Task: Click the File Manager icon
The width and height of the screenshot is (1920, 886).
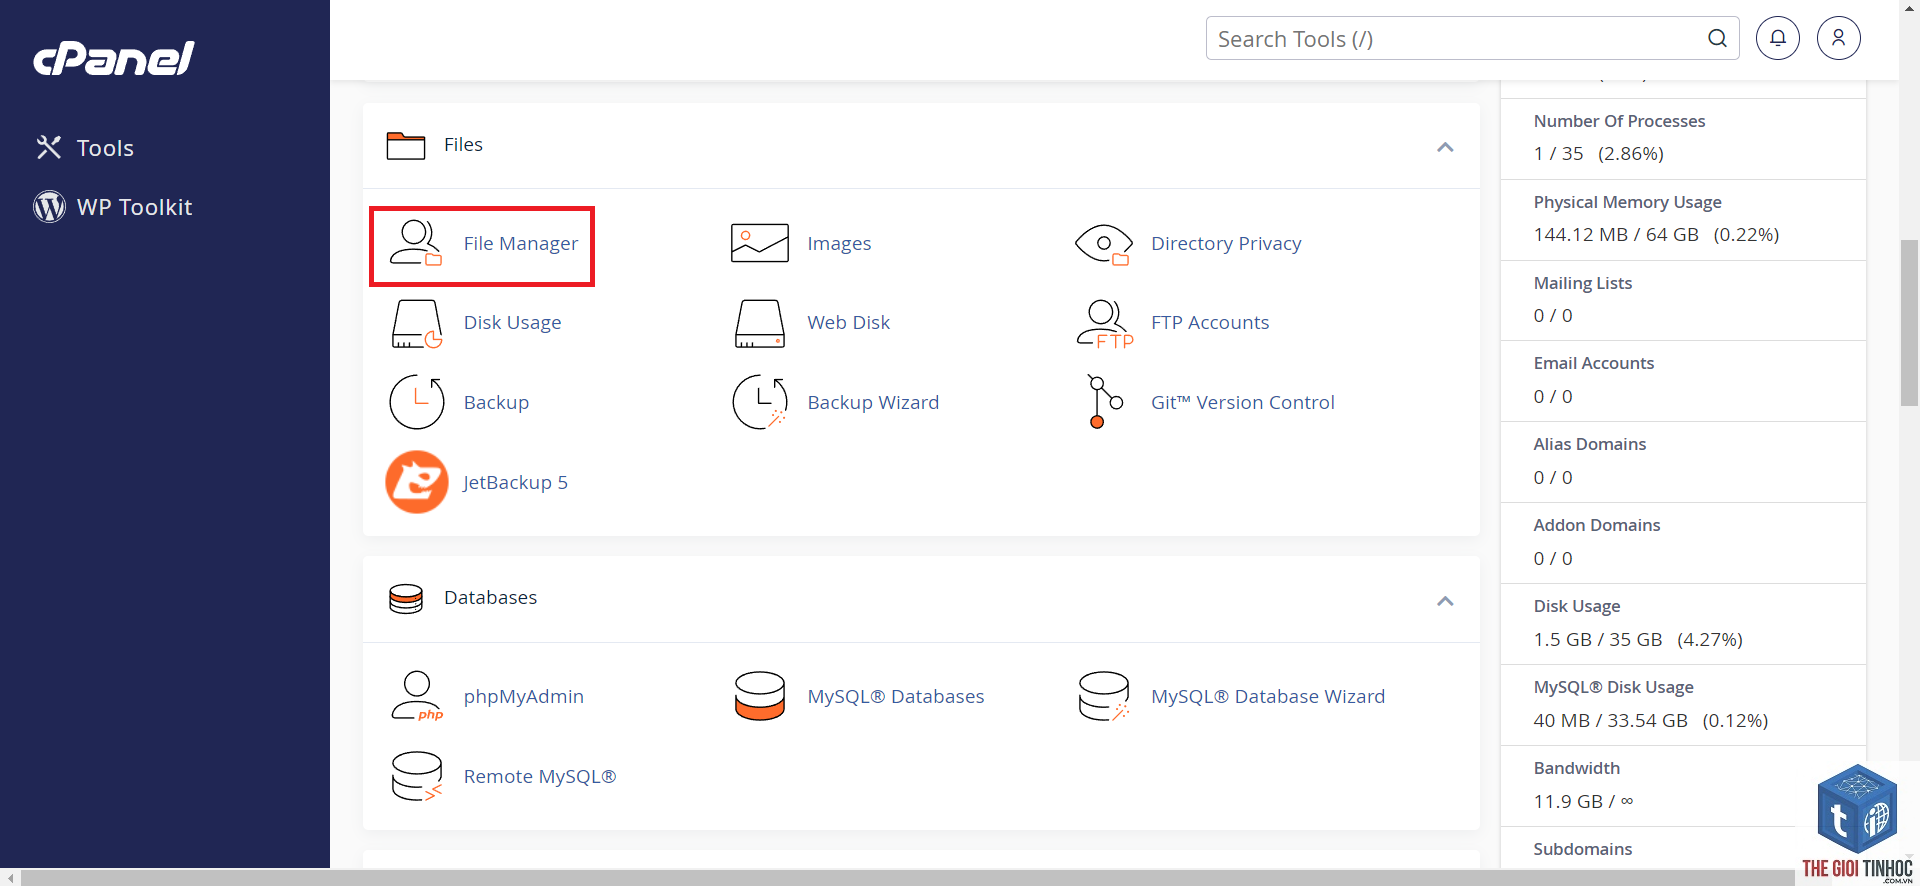Action: tap(416, 243)
